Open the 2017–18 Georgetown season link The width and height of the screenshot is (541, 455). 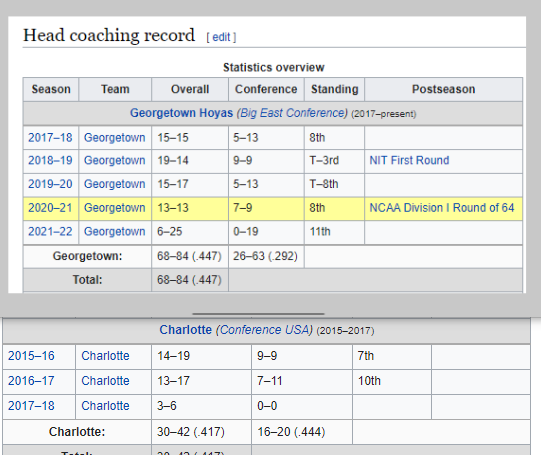50,138
